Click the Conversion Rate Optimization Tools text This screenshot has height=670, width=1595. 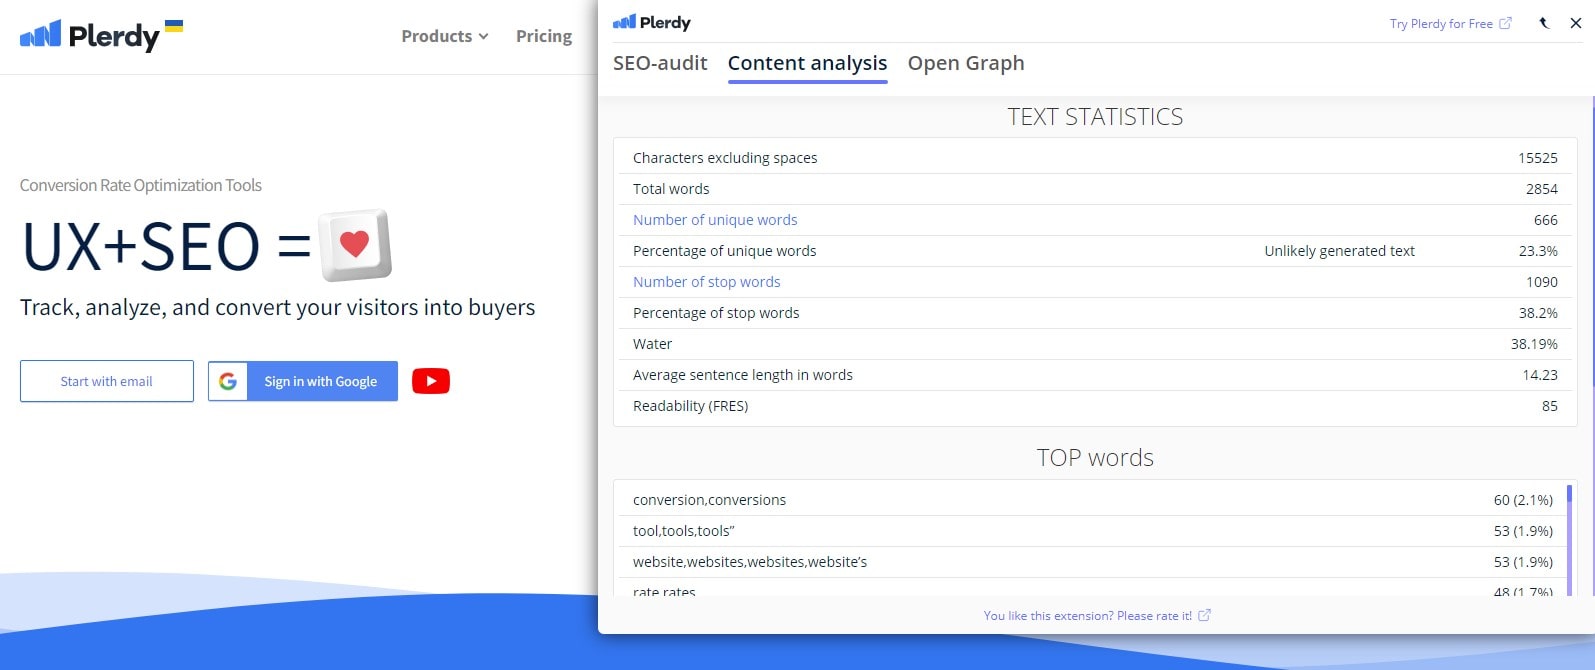[141, 185]
